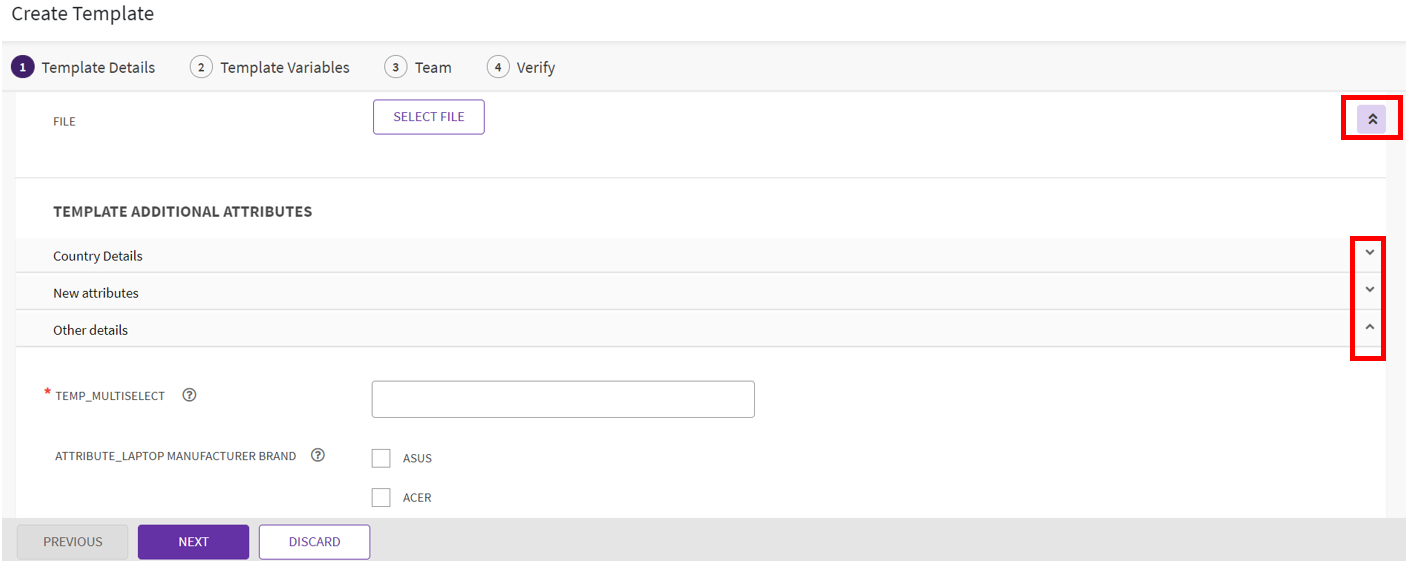Click step 3 circle icon
Image resolution: width=1409 pixels, height=563 pixels.
coord(395,67)
